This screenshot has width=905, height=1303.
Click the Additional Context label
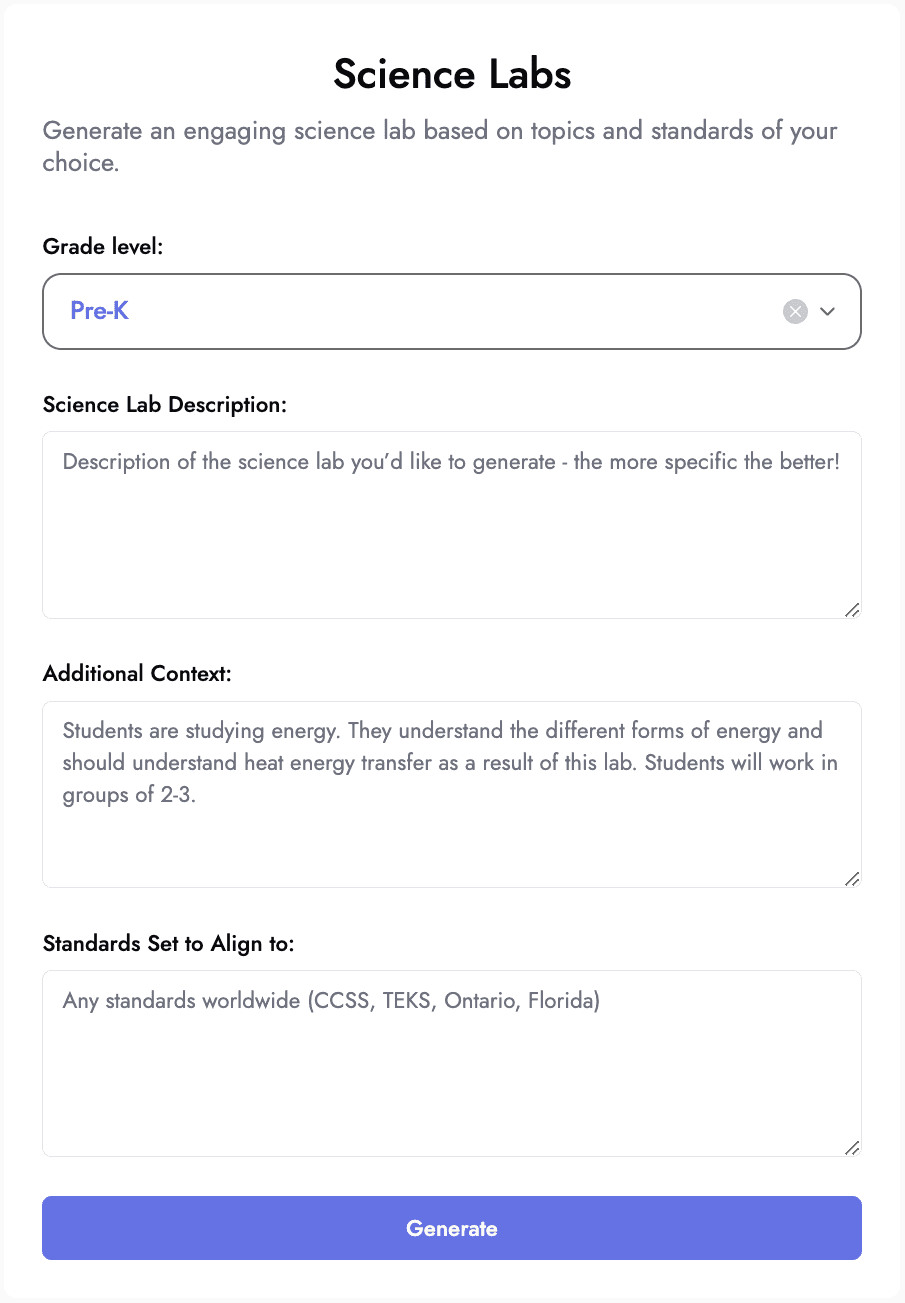[137, 674]
